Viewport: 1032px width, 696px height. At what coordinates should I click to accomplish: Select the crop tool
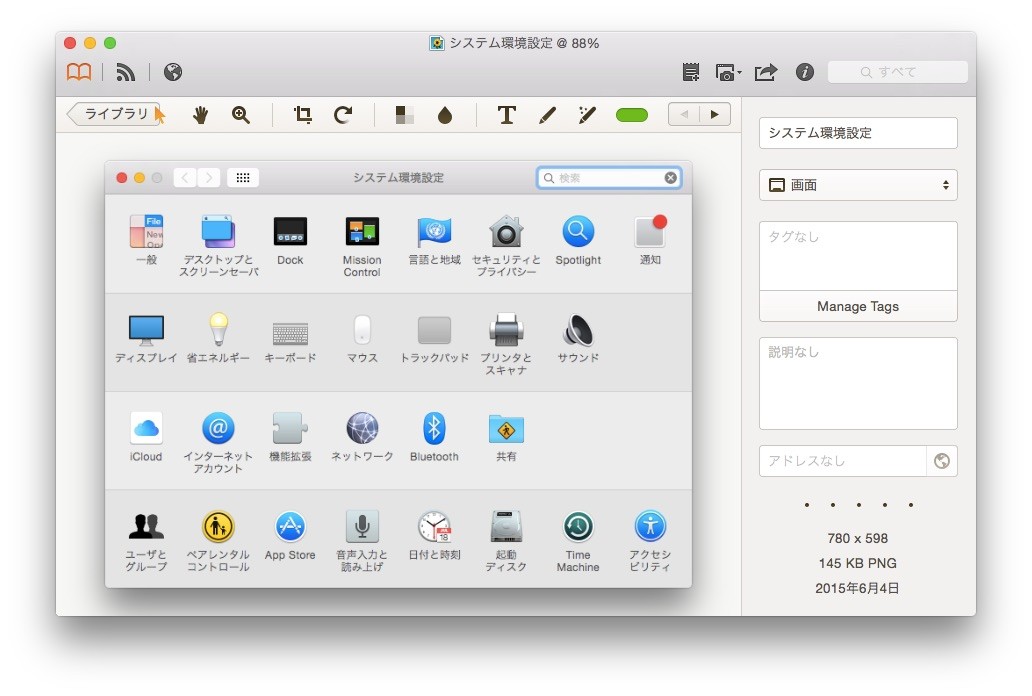tap(303, 115)
